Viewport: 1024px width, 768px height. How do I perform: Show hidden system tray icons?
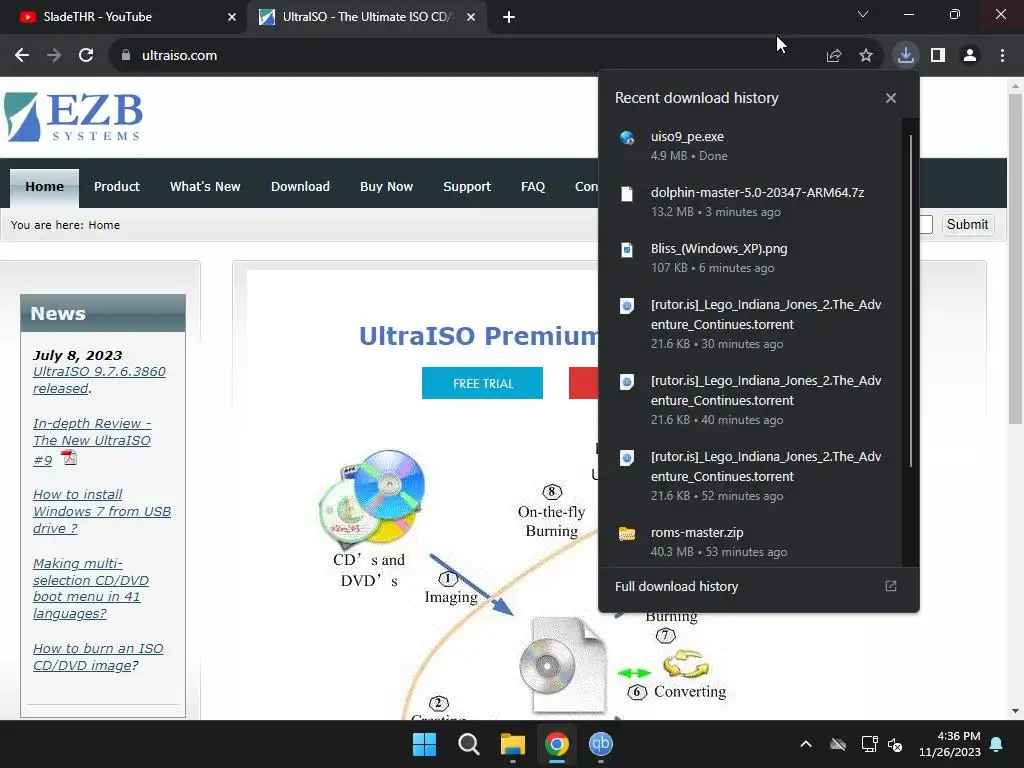[x=806, y=744]
